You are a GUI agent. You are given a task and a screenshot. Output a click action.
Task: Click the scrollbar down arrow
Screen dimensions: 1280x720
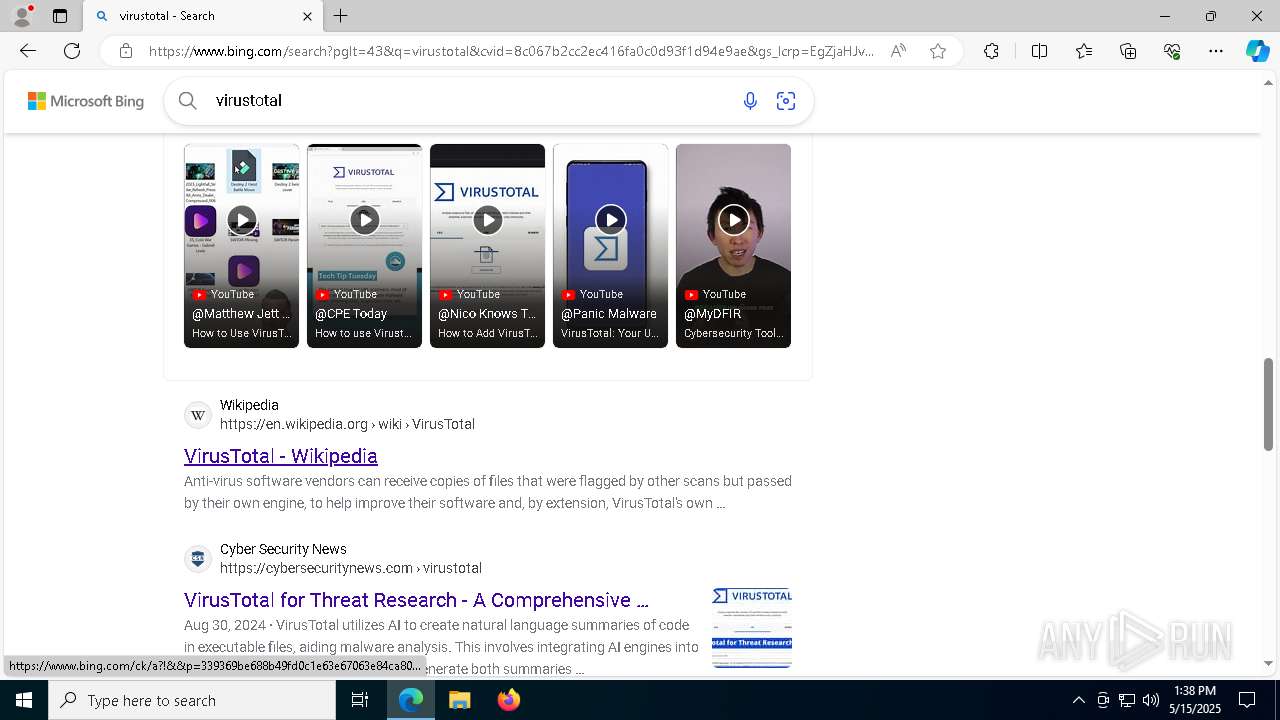point(1269,663)
